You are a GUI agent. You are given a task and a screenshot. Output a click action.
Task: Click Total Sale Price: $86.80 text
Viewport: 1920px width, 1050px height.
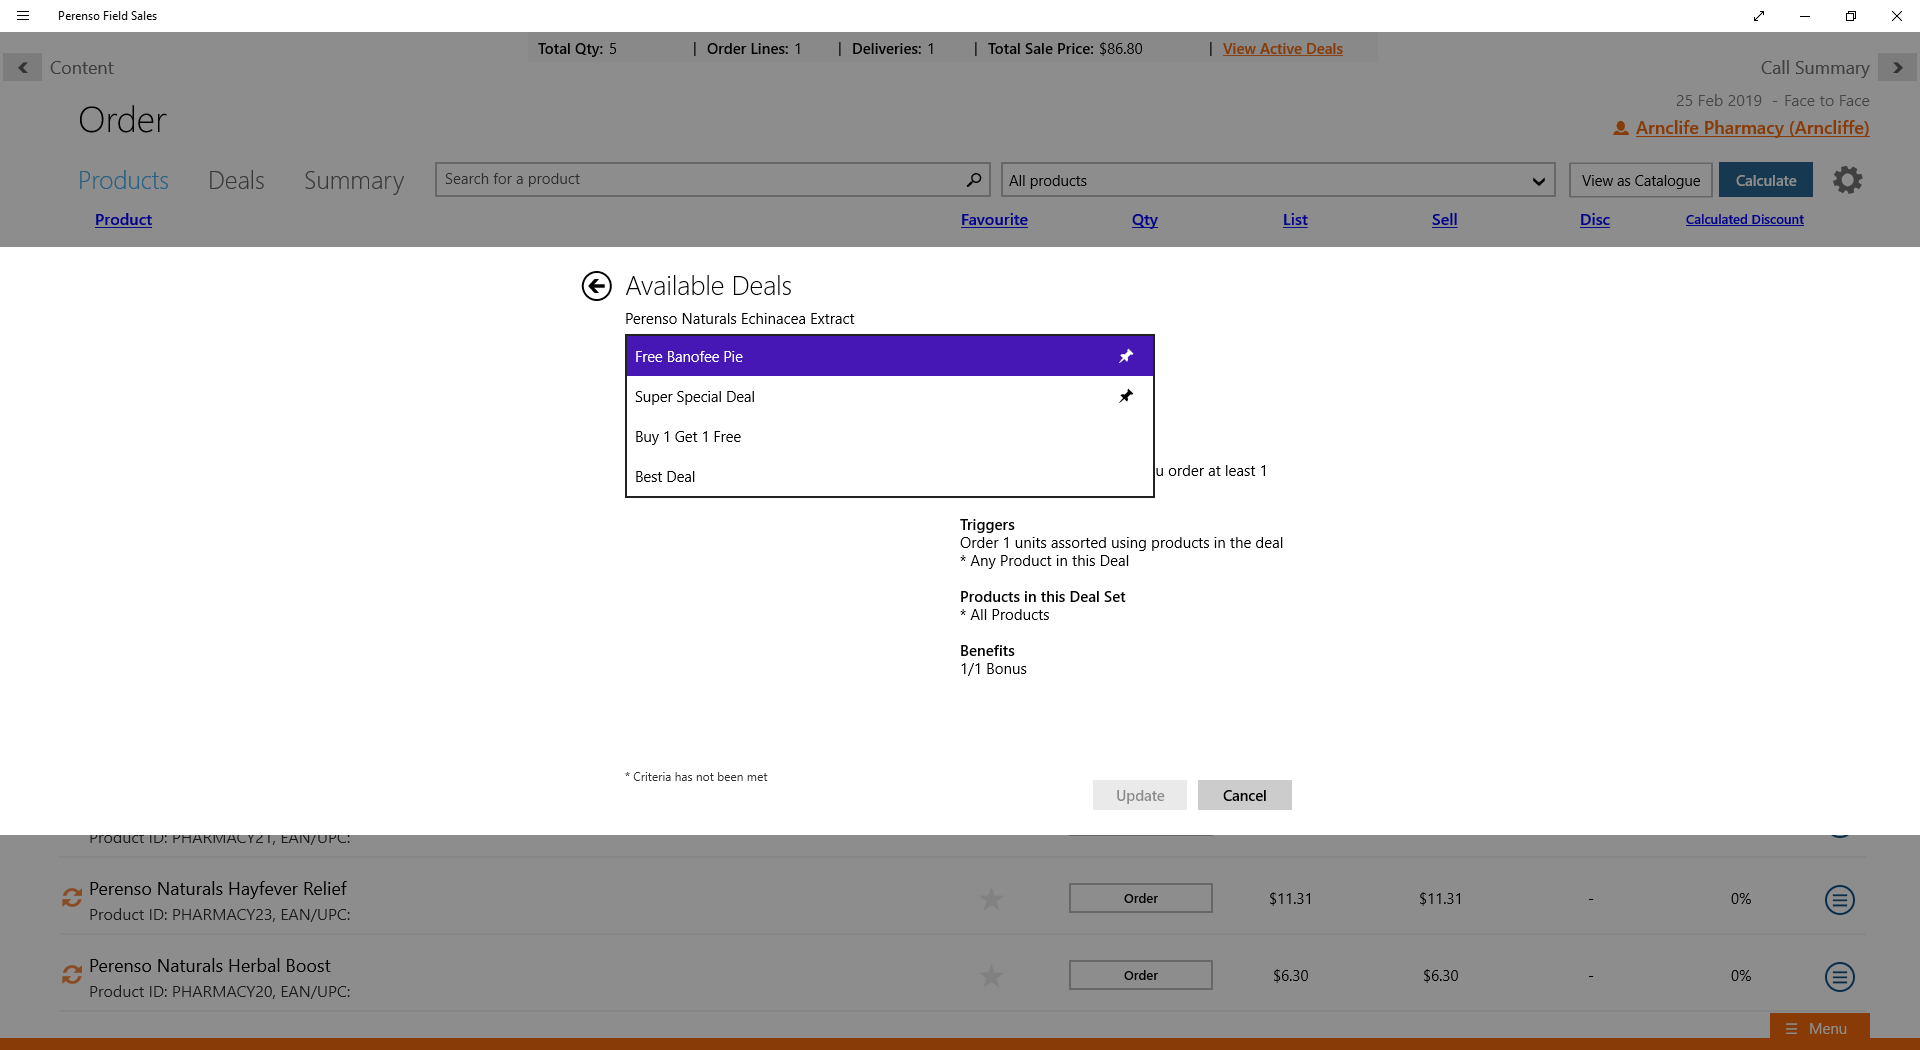point(1064,48)
